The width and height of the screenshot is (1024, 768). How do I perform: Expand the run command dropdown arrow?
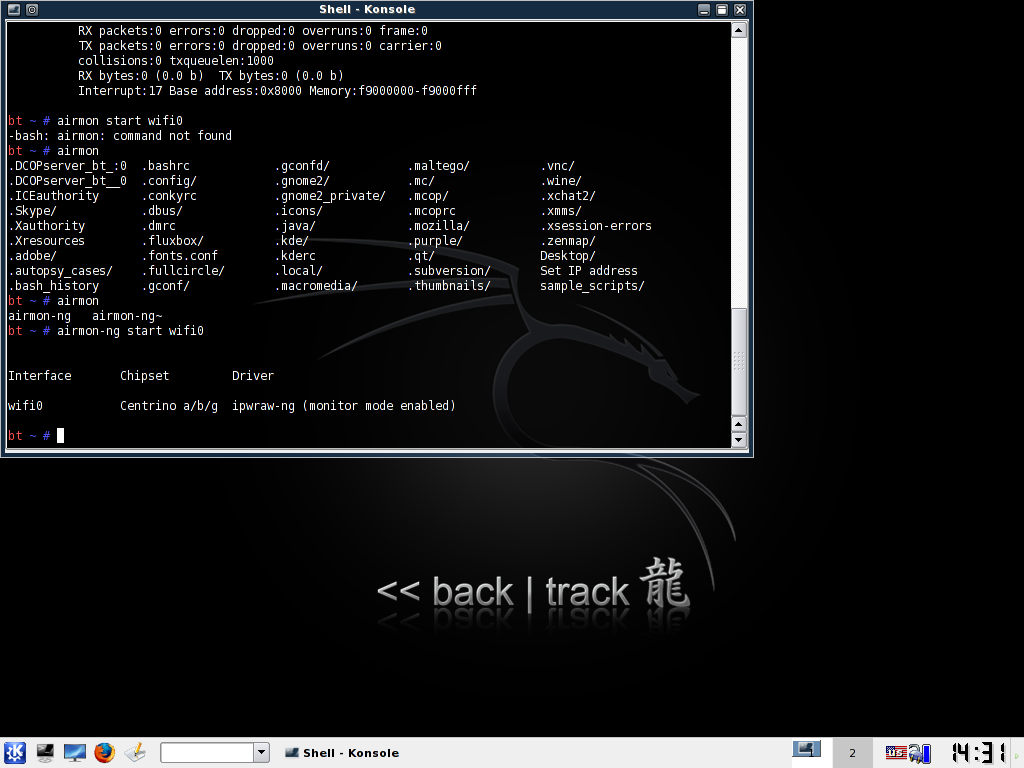[x=261, y=752]
